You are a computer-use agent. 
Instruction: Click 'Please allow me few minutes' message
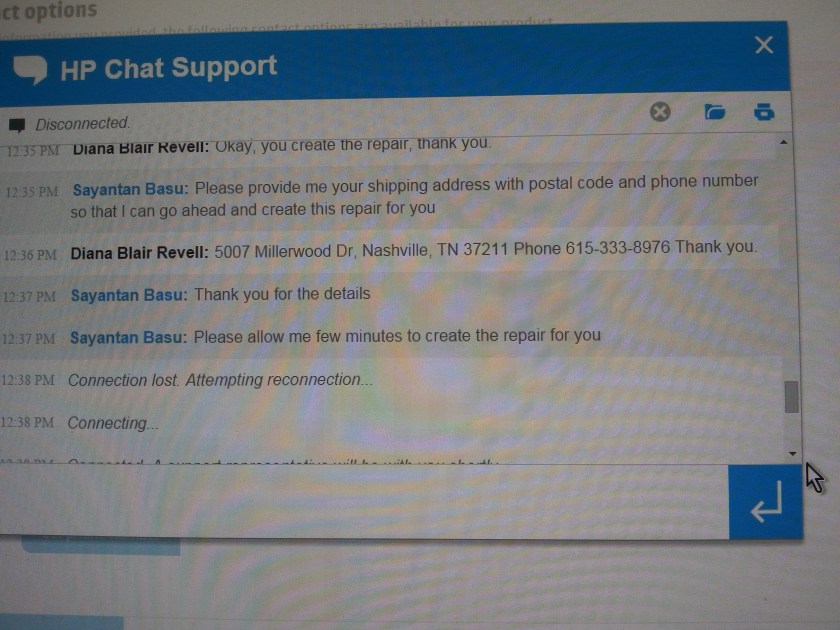pos(397,336)
